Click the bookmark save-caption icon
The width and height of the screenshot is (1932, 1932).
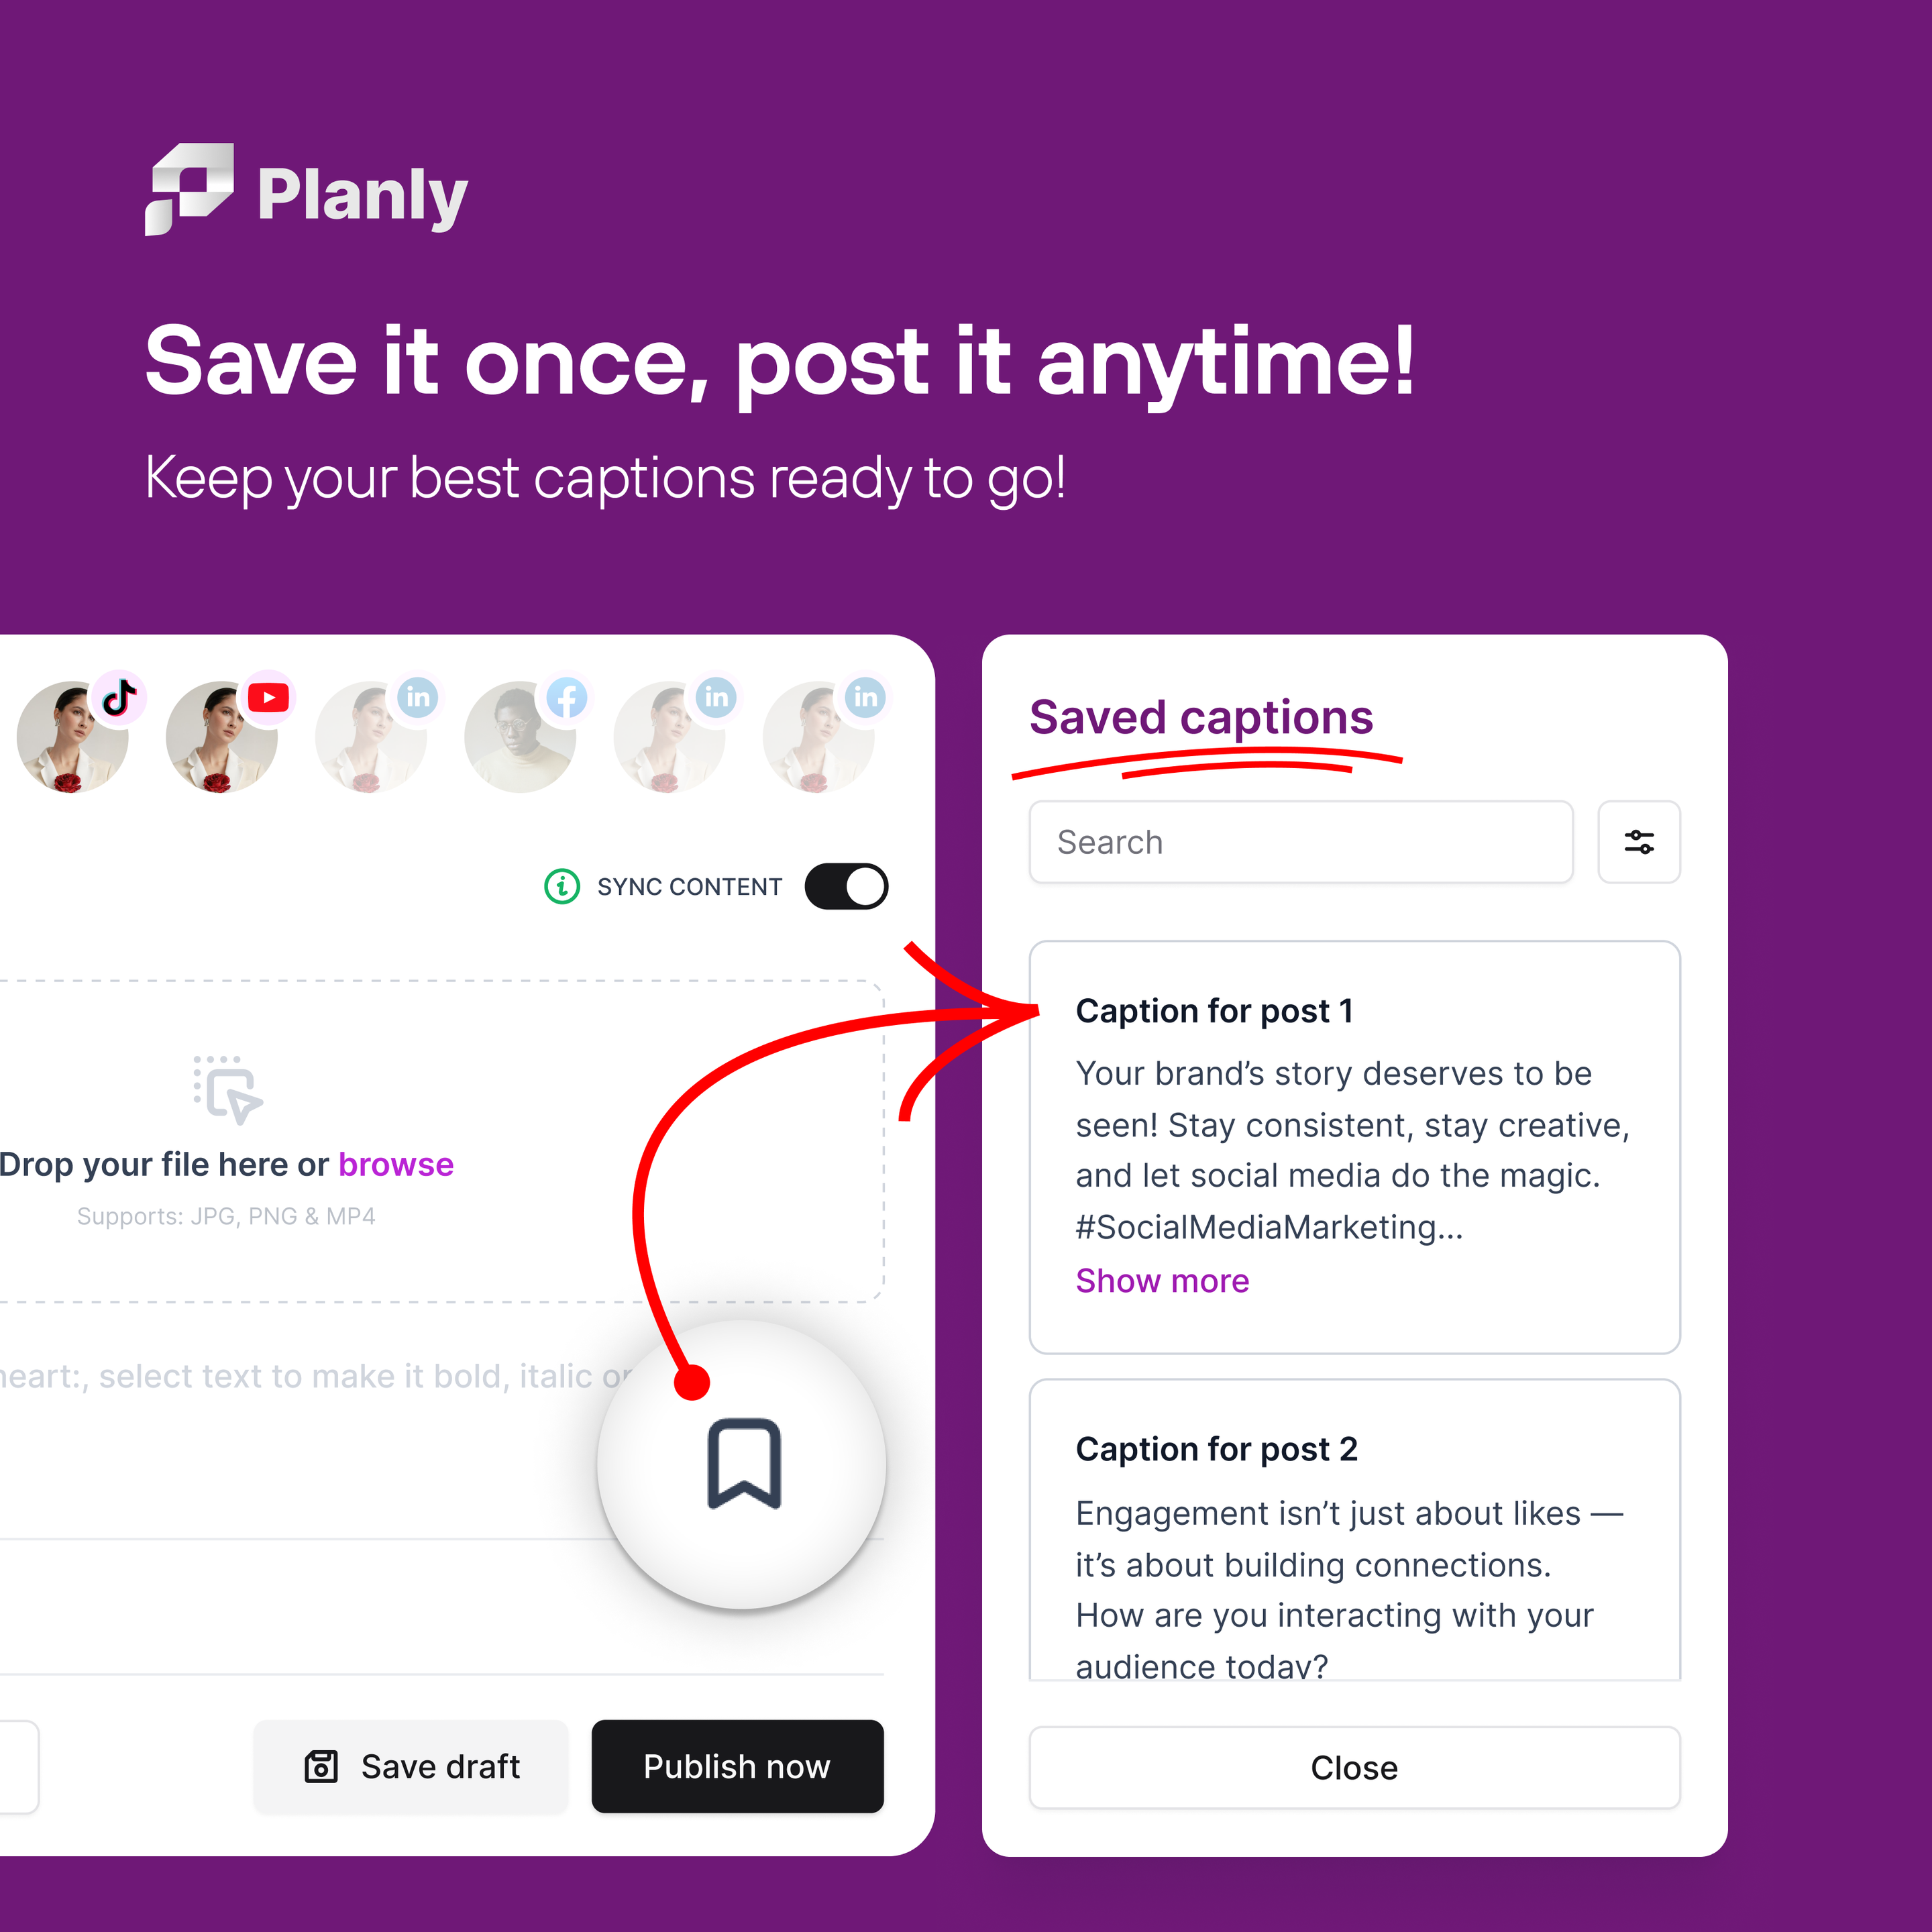(x=744, y=1464)
